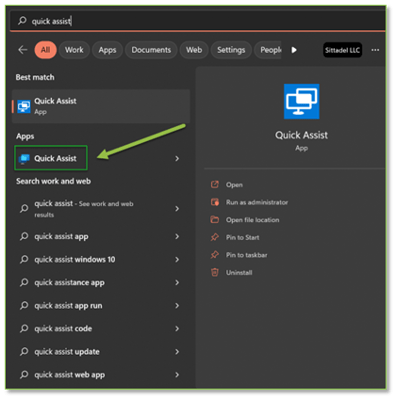Expand chevron for 'quick assist code'
The height and width of the screenshot is (399, 396).
[x=177, y=328]
